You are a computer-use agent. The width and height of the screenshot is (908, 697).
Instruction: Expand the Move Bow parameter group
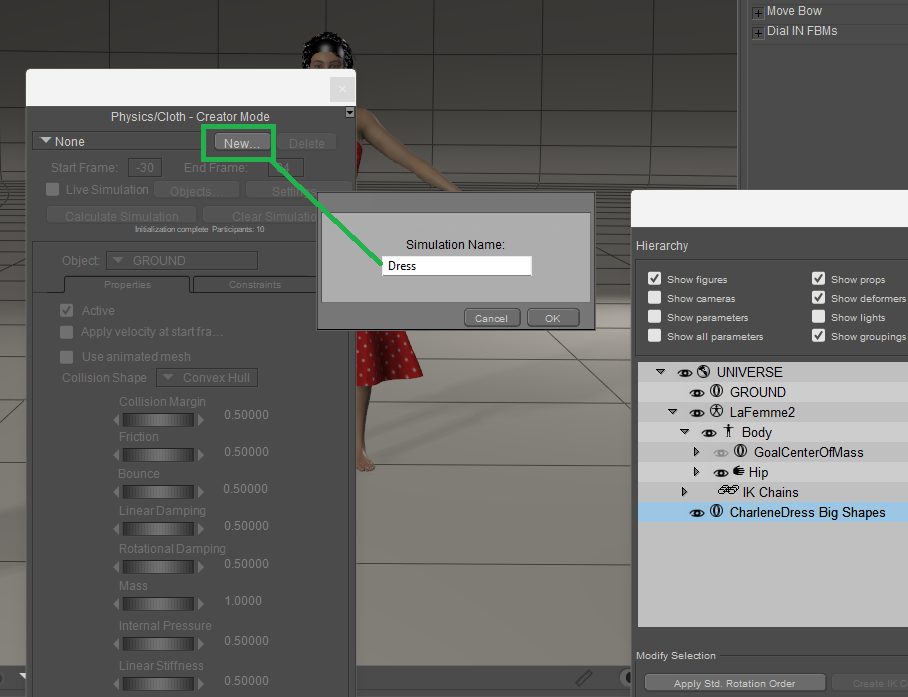758,12
